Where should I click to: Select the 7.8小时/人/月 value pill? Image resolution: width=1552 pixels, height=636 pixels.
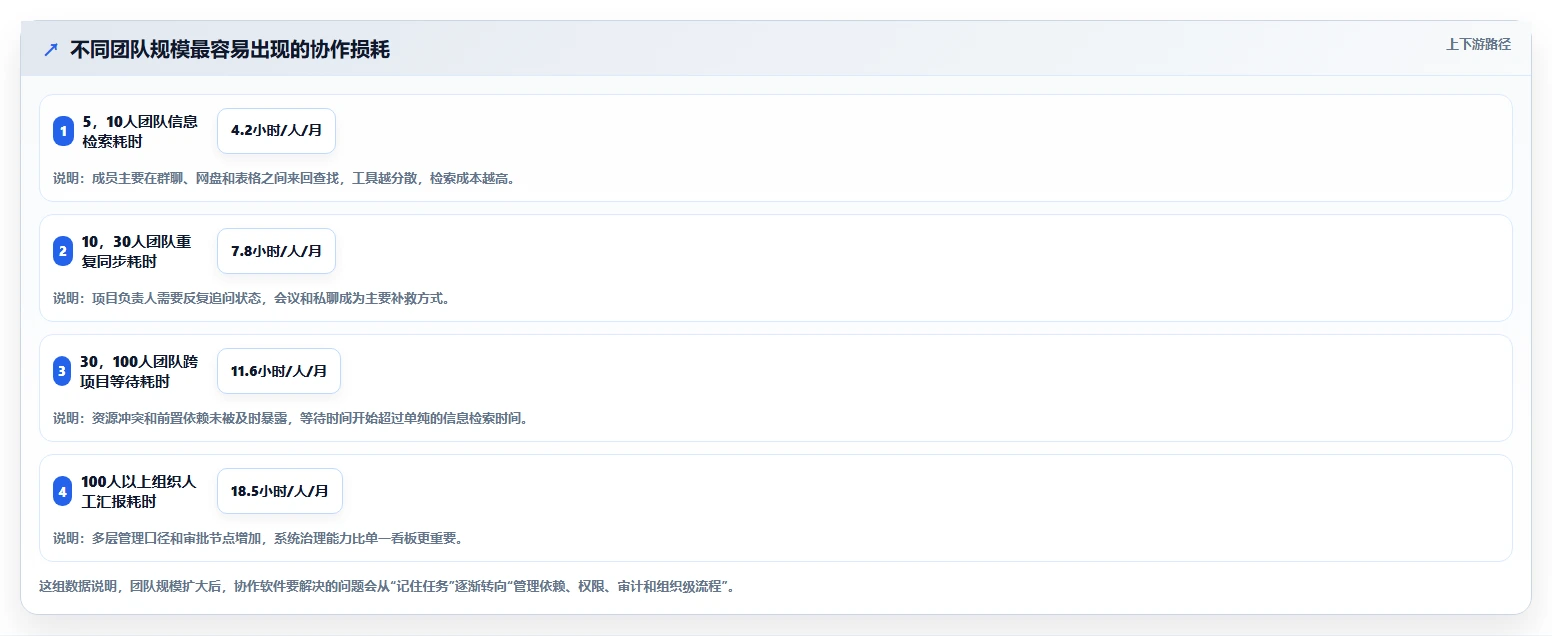(276, 251)
